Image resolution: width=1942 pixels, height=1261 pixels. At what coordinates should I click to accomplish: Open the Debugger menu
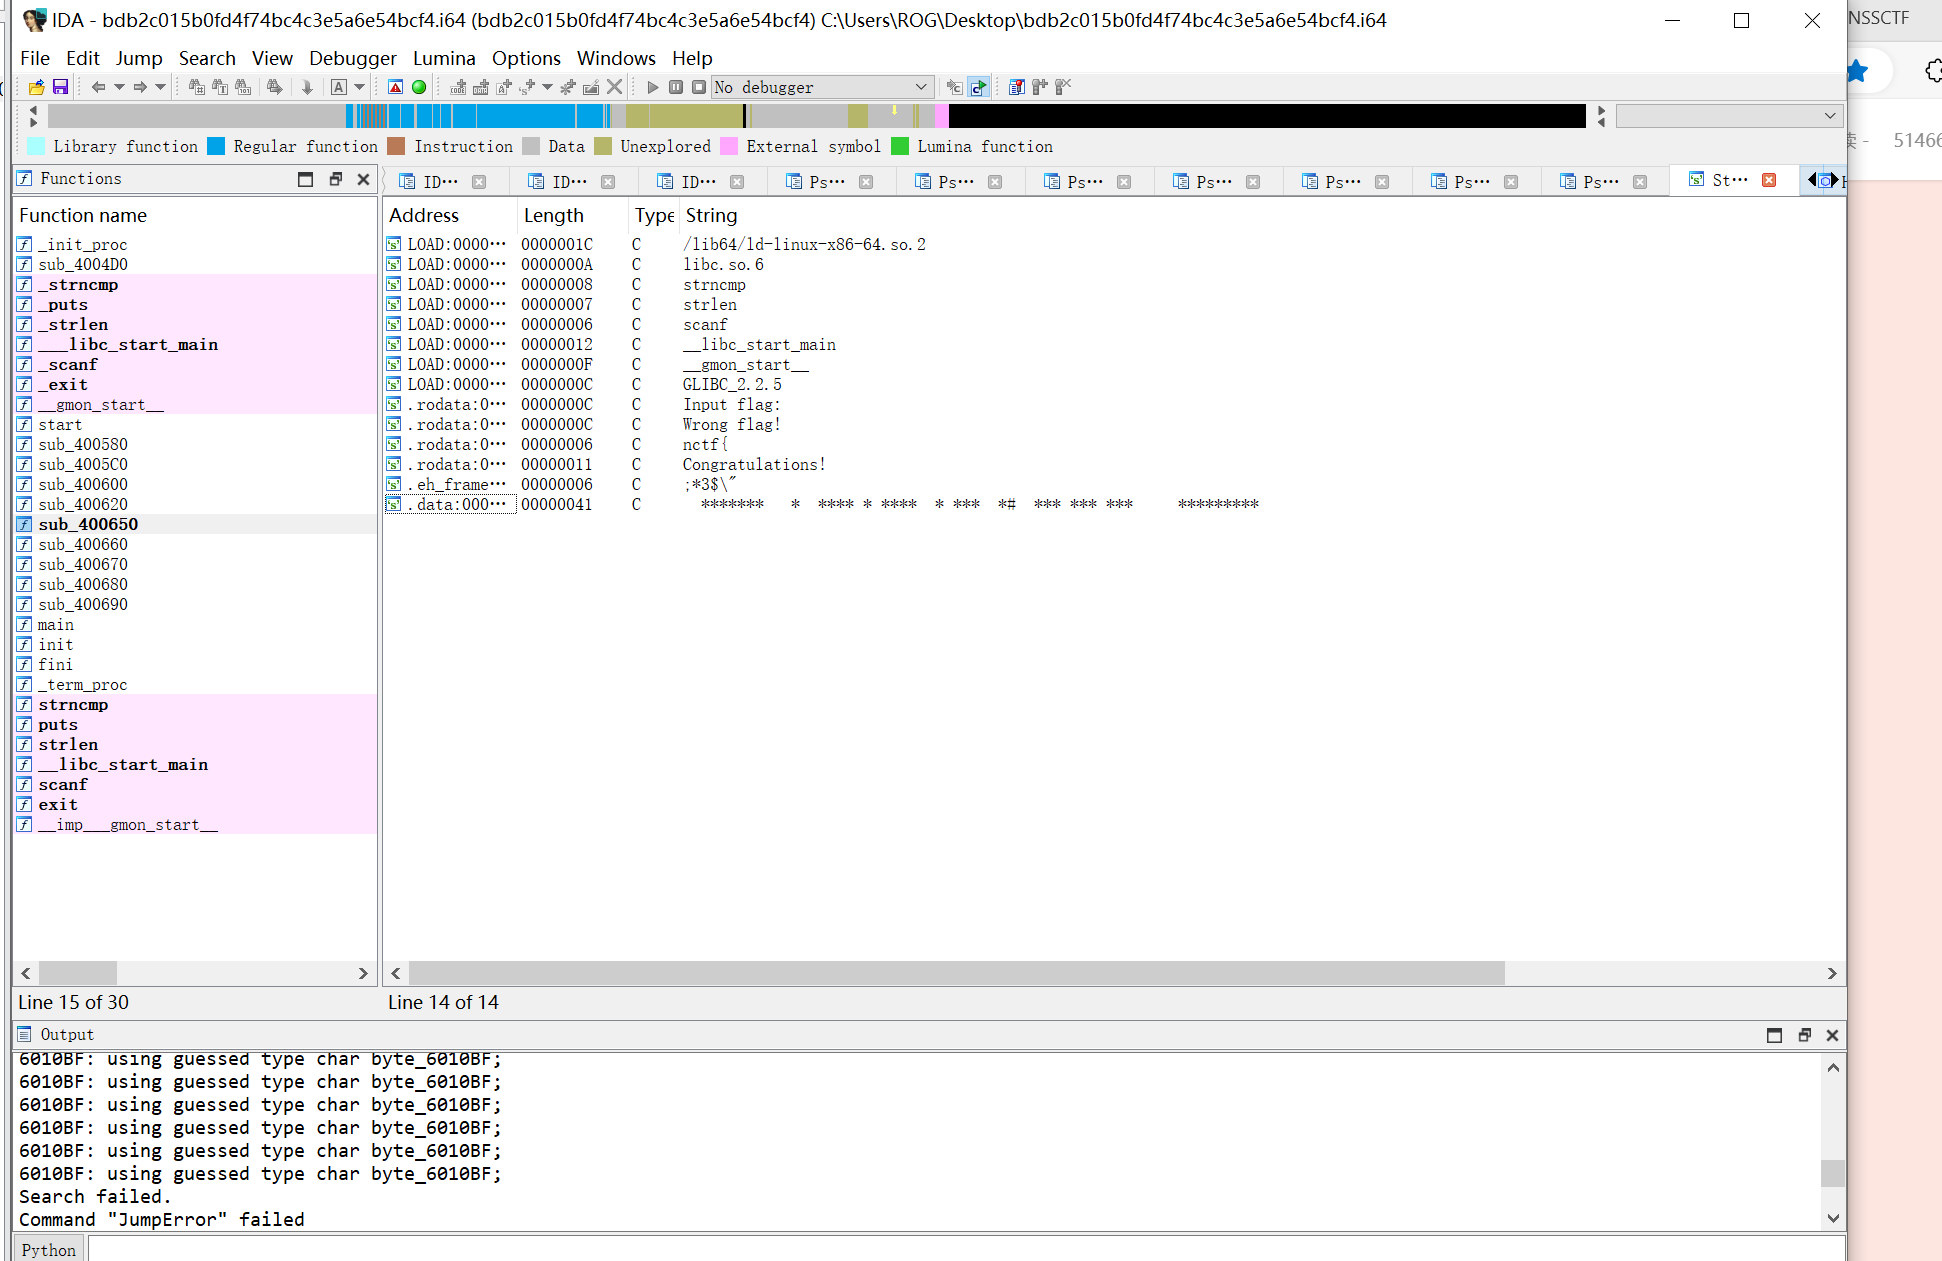352,58
